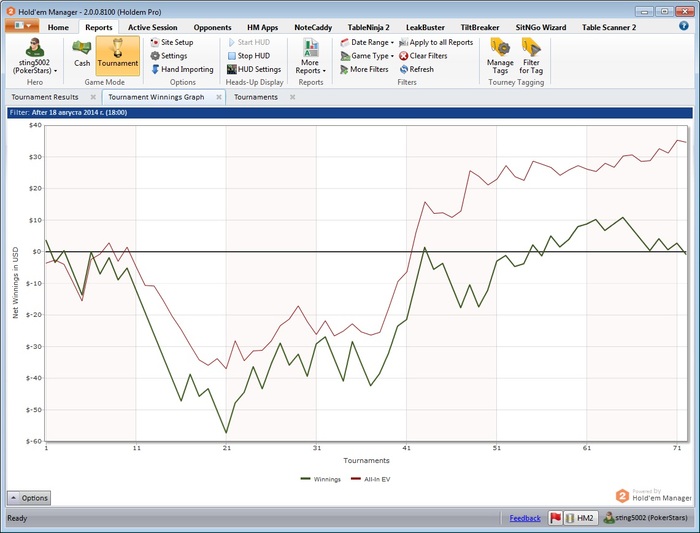The height and width of the screenshot is (533, 700).
Task: Open the LeakBuster tab
Action: click(425, 27)
